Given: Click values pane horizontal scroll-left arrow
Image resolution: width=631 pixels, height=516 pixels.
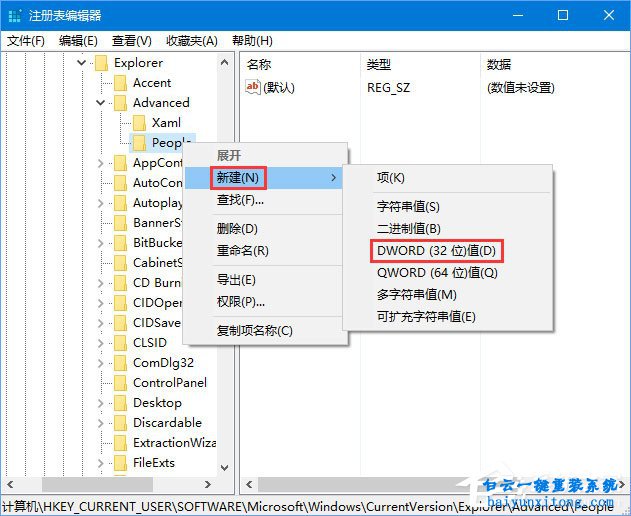Looking at the screenshot, I should 249,485.
